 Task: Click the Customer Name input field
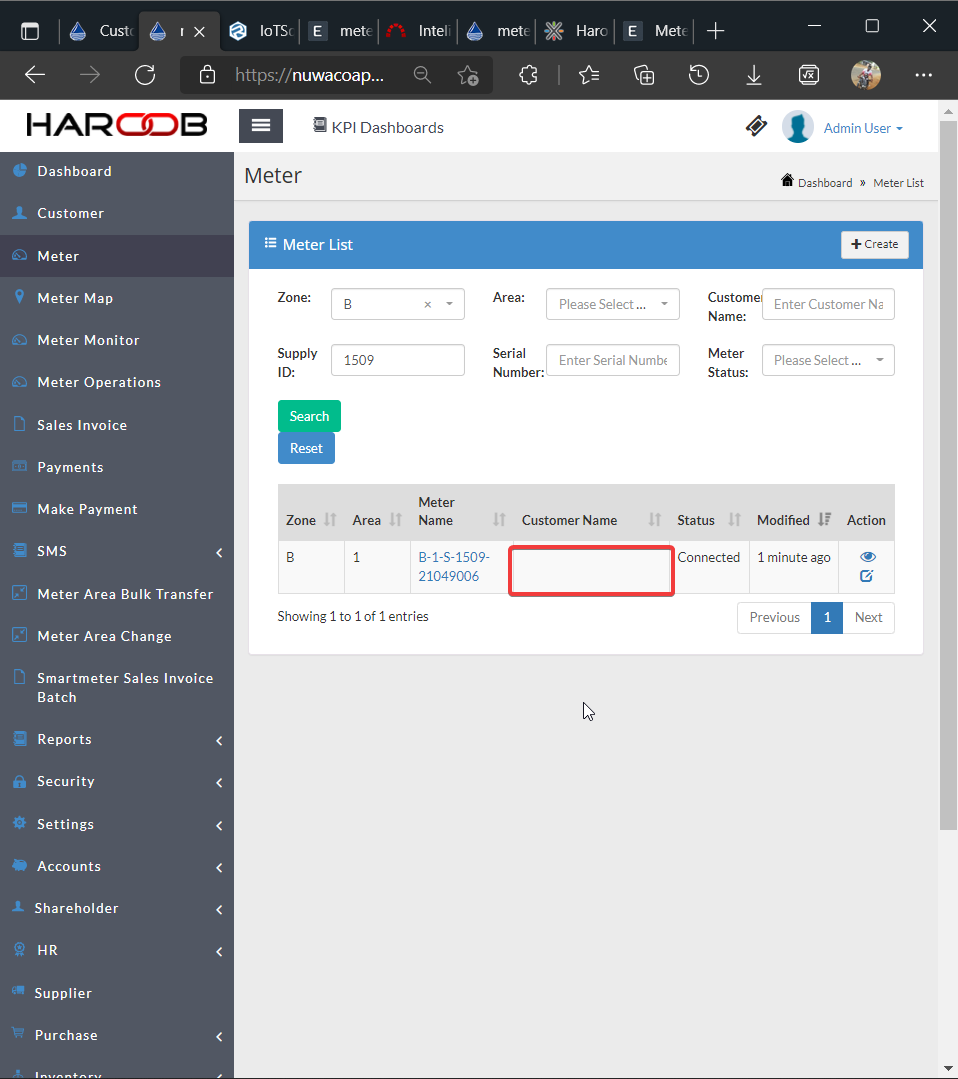[828, 304]
